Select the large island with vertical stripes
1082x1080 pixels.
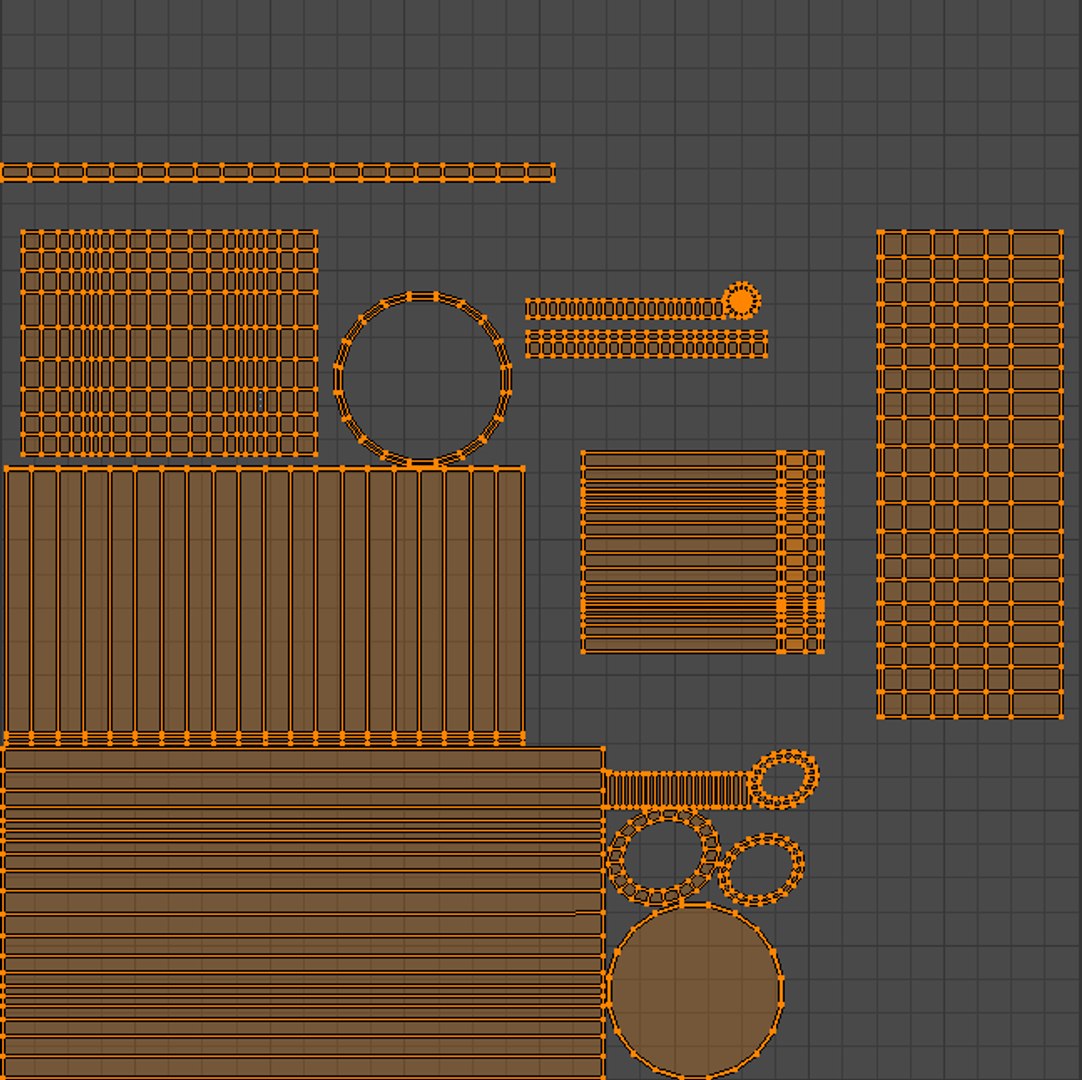coord(265,606)
